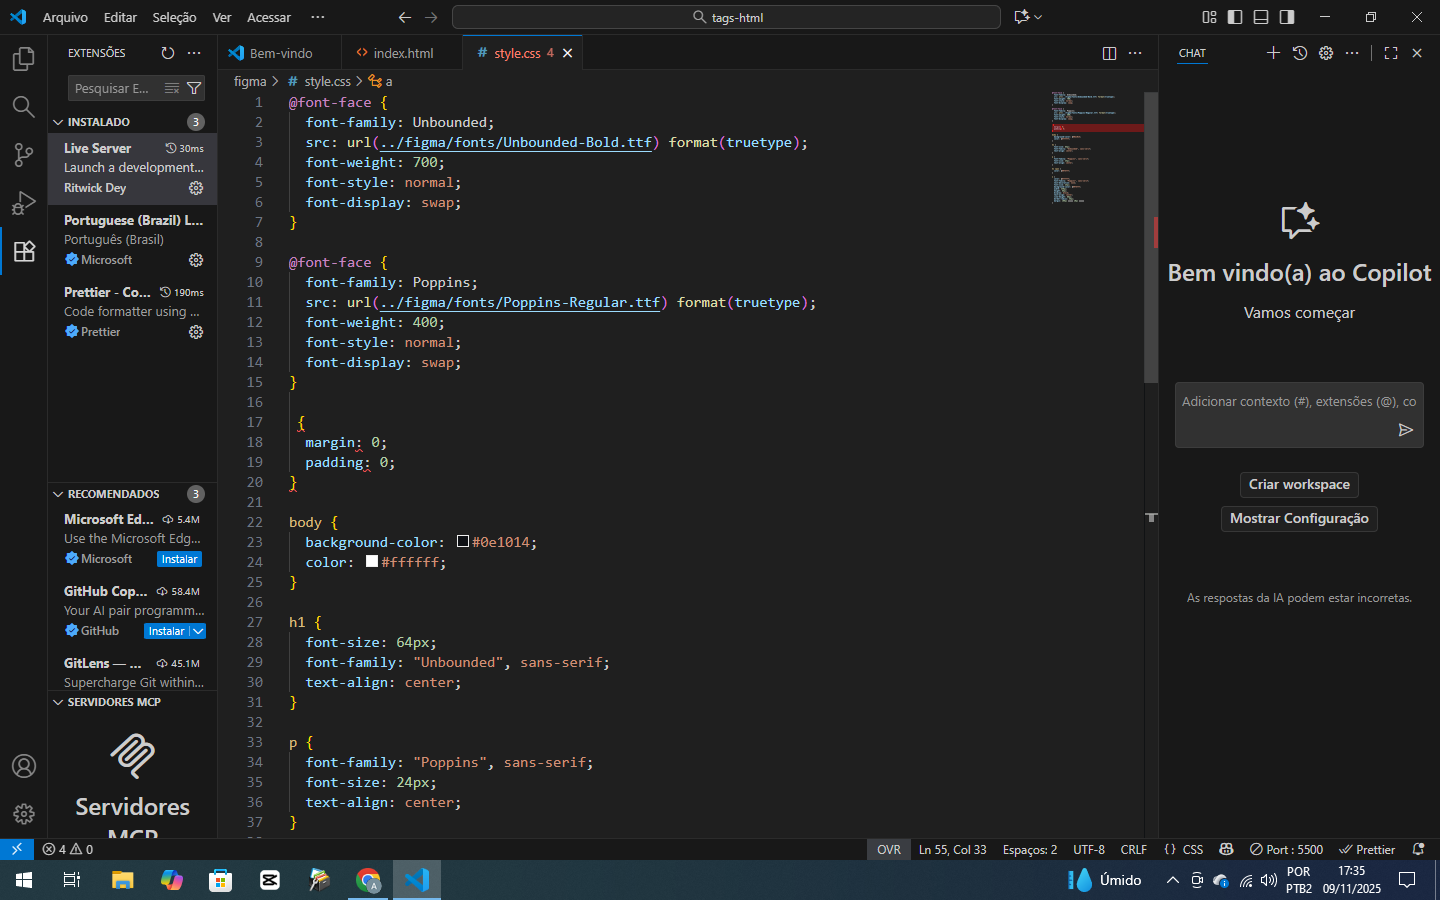Refresh the extensions list
This screenshot has height=900, width=1440.
tap(168, 53)
